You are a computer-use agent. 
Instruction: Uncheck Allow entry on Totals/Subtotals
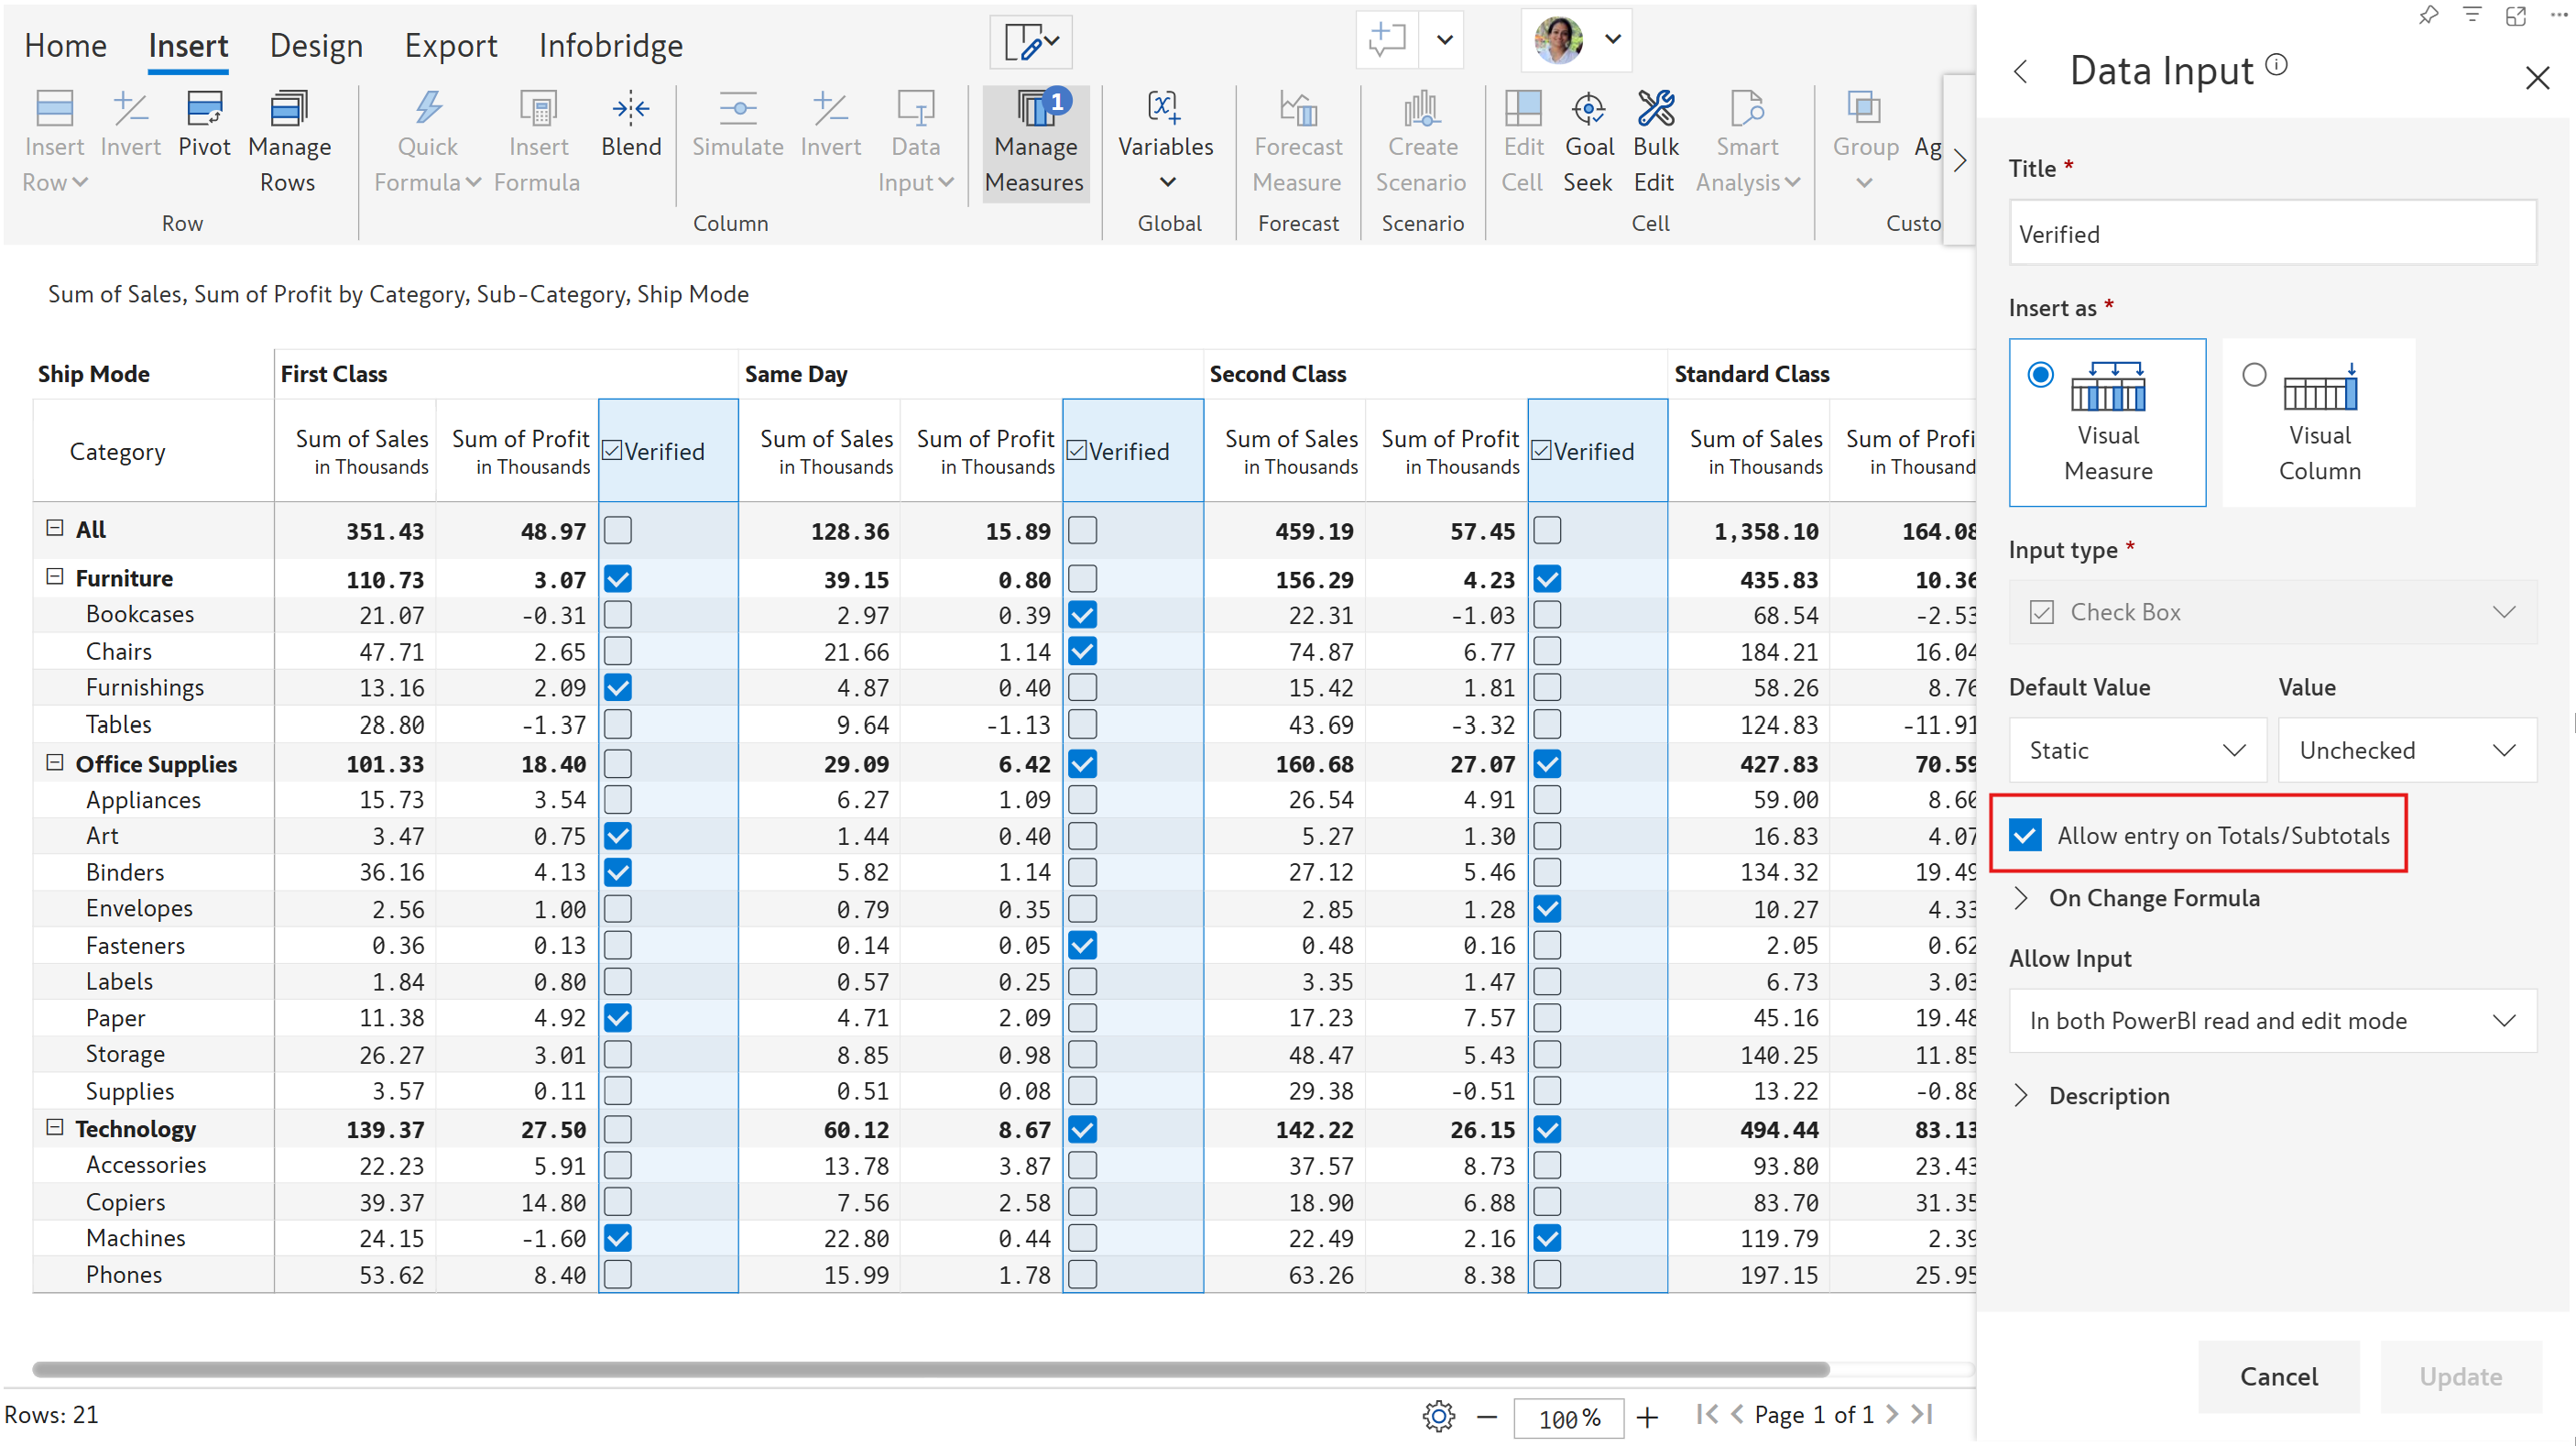(x=2026, y=835)
